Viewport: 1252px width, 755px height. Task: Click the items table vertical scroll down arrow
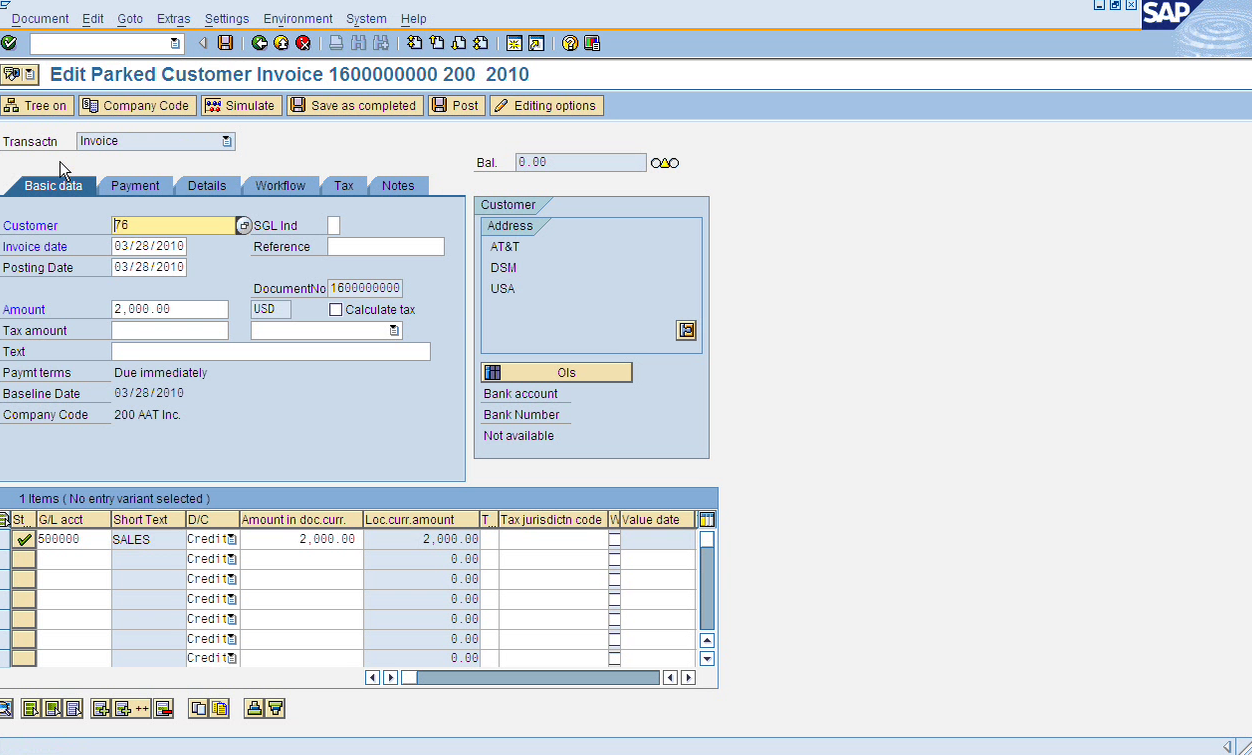[x=707, y=659]
